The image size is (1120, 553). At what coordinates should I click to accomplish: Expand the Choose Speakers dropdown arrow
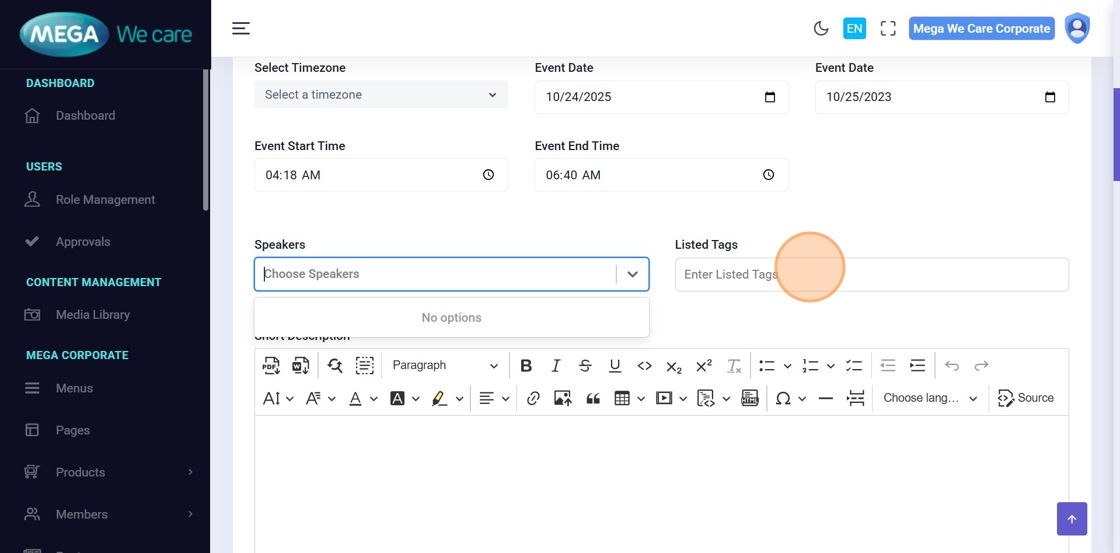(x=632, y=274)
